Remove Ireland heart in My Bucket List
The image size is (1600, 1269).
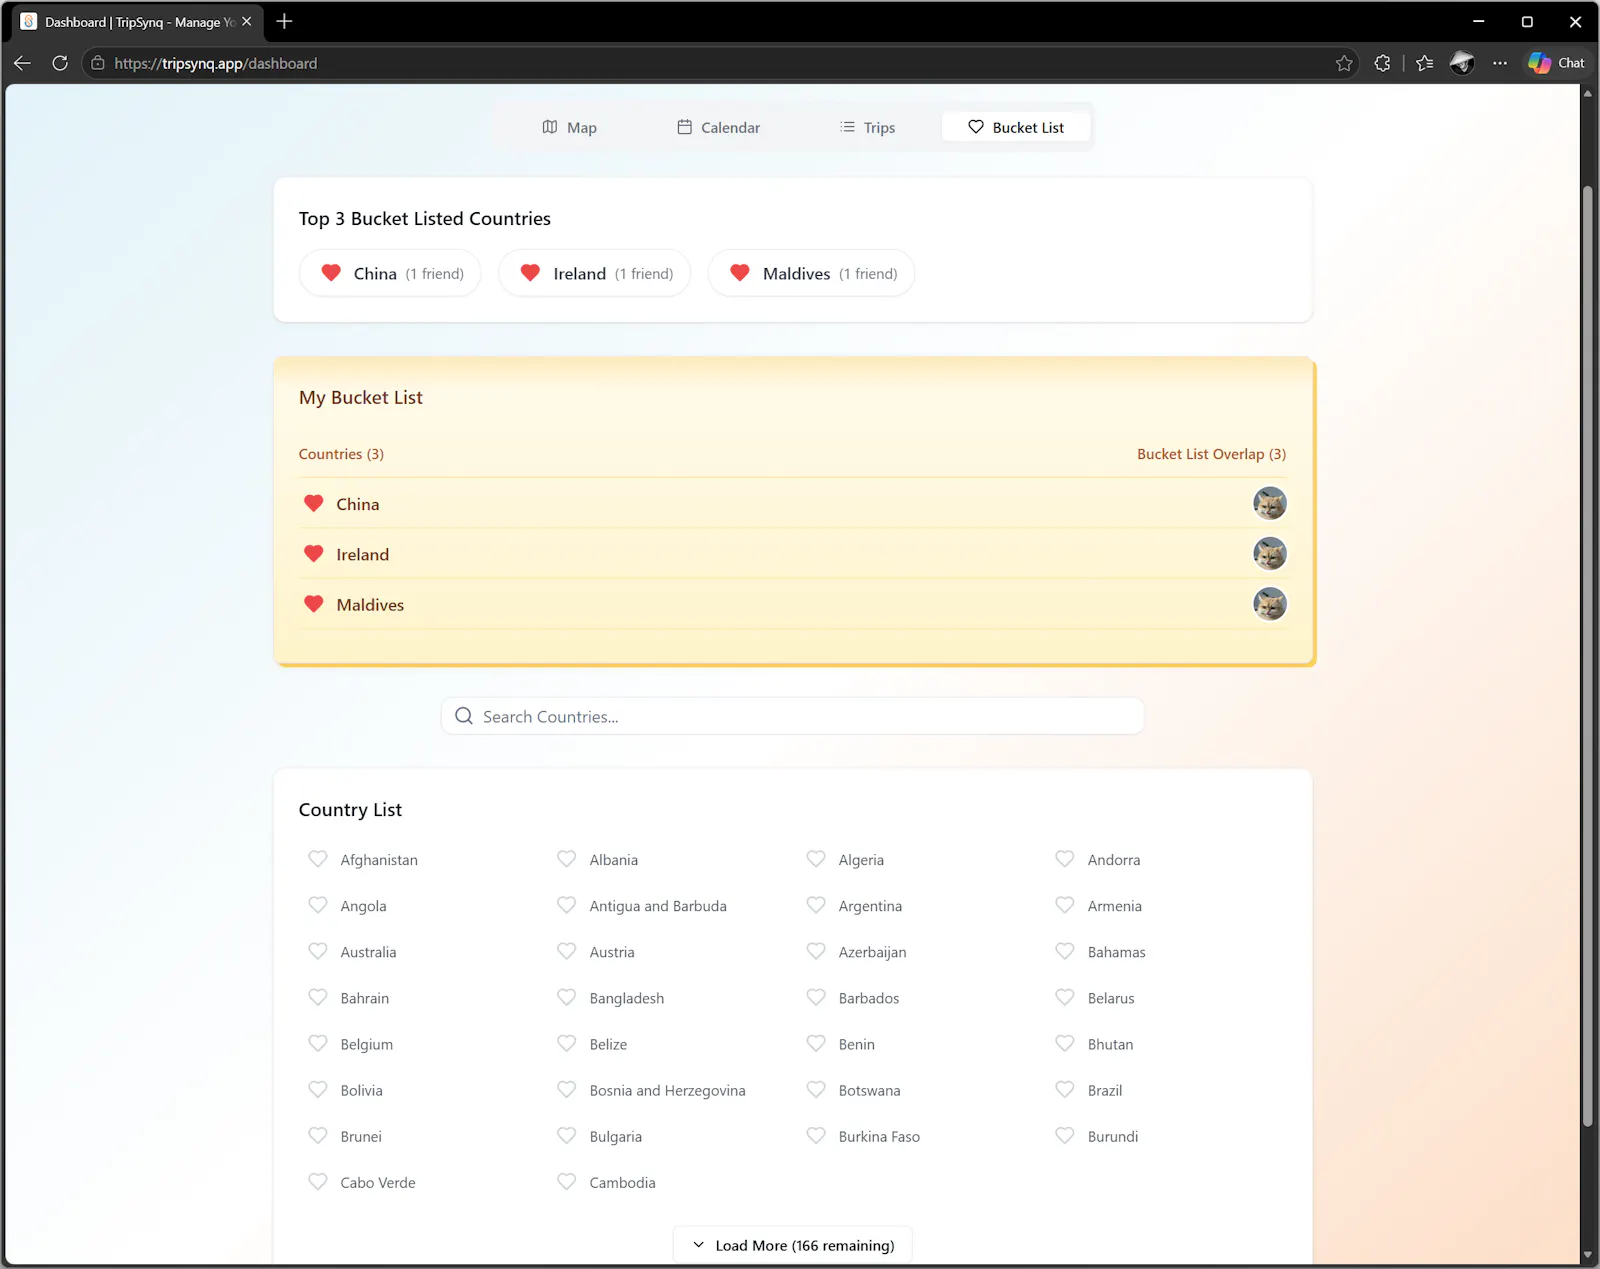314,554
